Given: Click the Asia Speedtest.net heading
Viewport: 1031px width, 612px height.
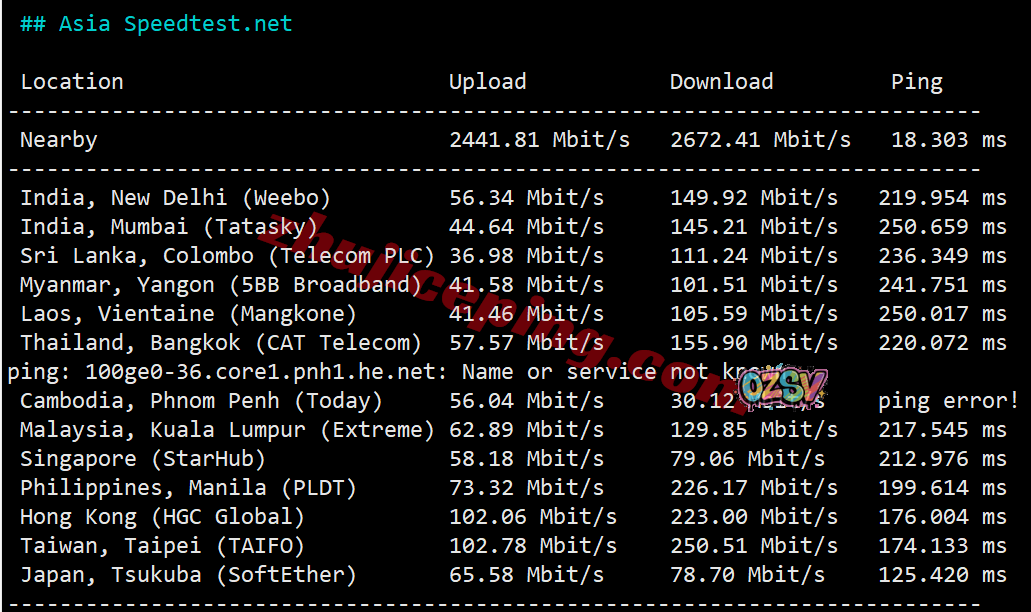Looking at the screenshot, I should point(156,24).
